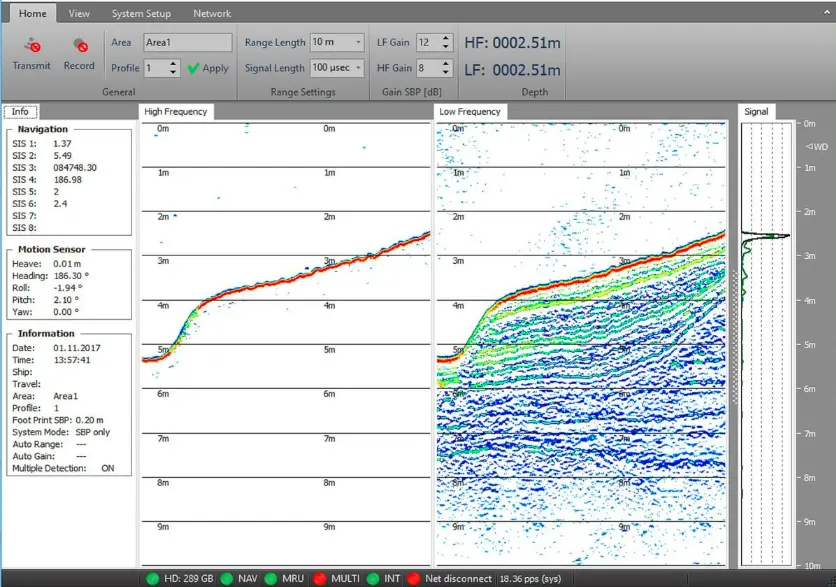
Task: Click the red MULTI status indicator
Action: coord(320,578)
